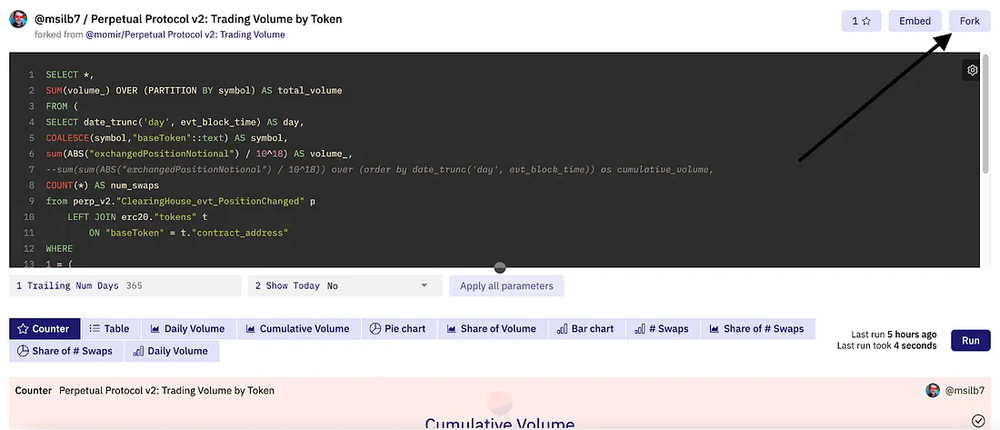The image size is (1000, 430).
Task: Click the verified checkmark icon under @msilb7
Action: (x=977, y=422)
